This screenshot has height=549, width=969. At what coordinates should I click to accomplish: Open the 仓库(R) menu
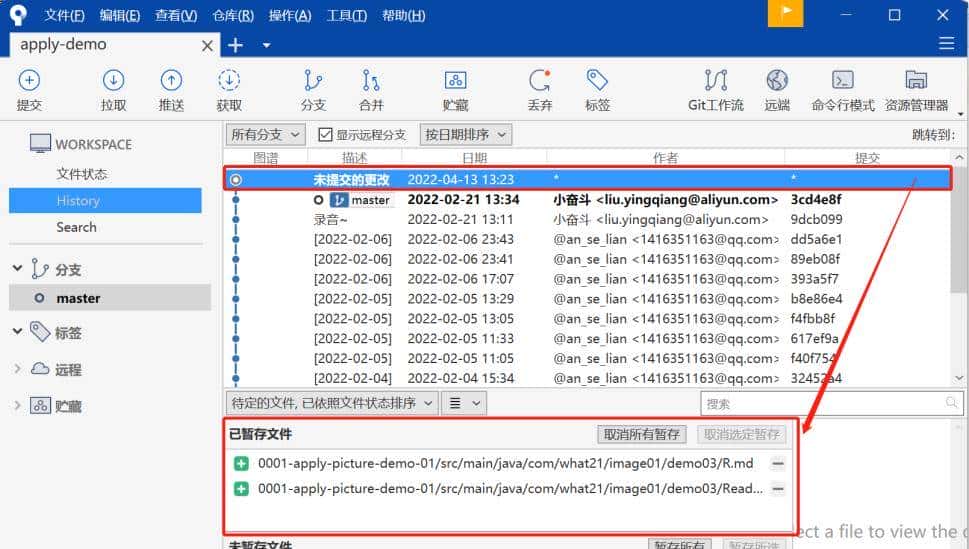(233, 15)
